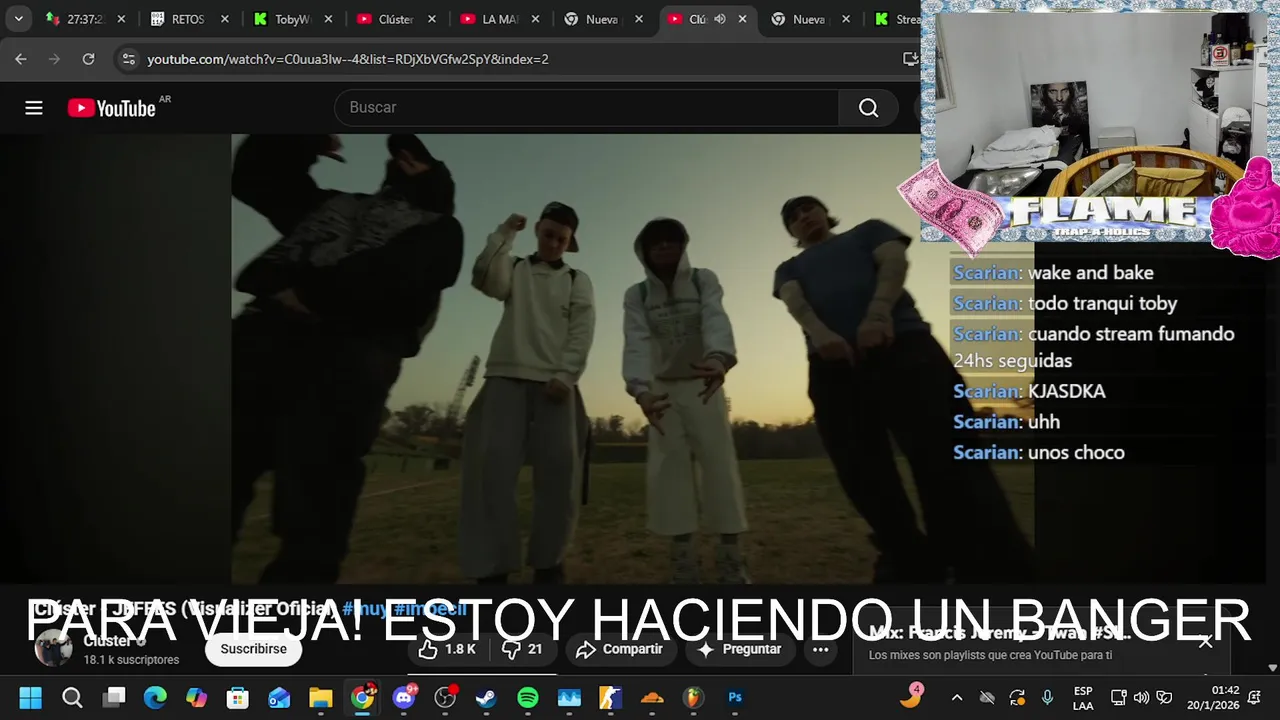The width and height of the screenshot is (1280, 720).
Task: Open FL Studio from the taskbar
Action: pyautogui.click(x=693, y=698)
